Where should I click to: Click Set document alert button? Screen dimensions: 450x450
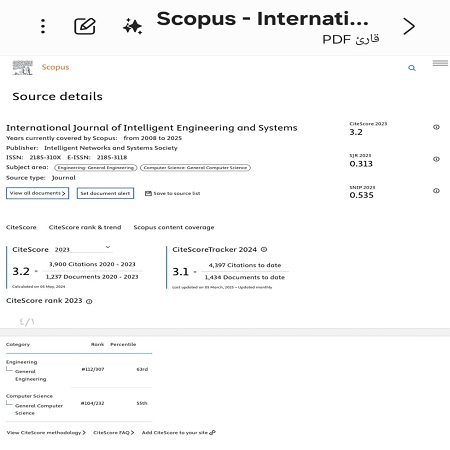[x=105, y=193]
